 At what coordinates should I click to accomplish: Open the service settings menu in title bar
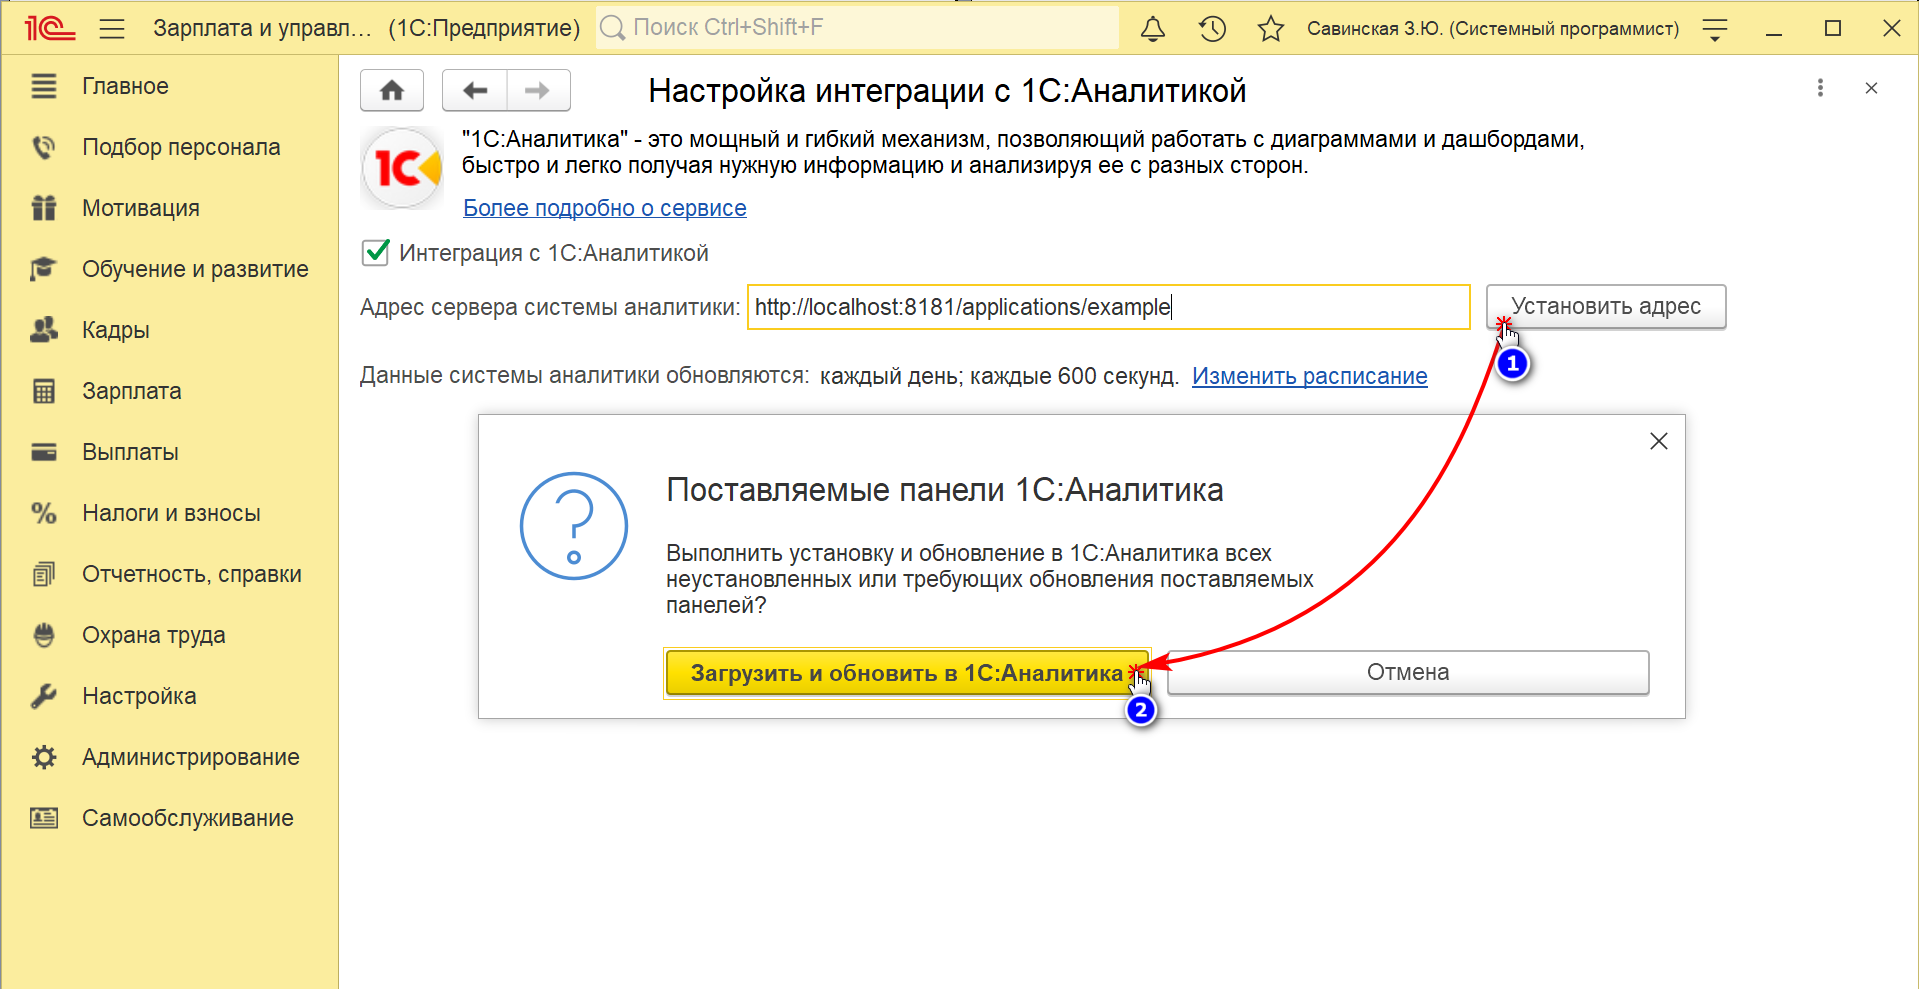coord(1715,29)
